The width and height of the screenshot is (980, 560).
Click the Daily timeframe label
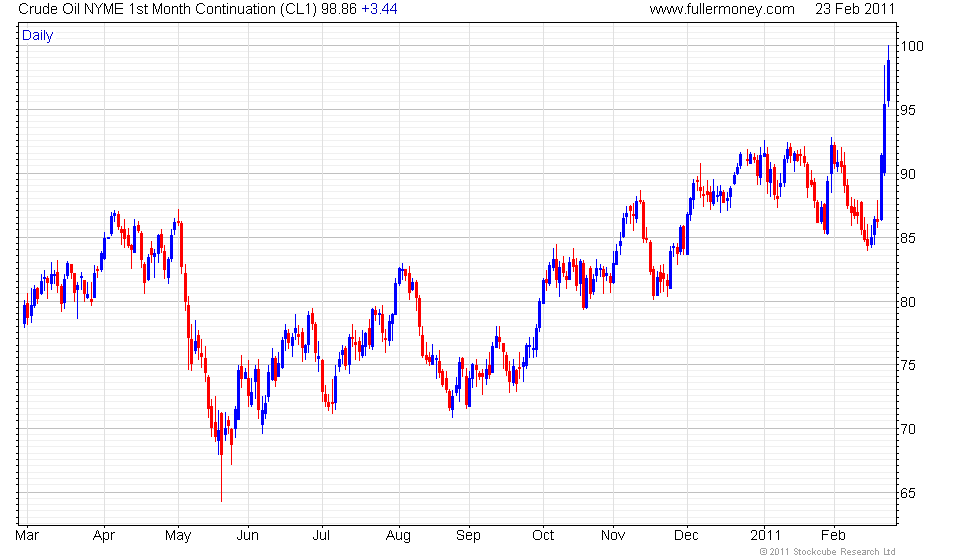[38, 35]
